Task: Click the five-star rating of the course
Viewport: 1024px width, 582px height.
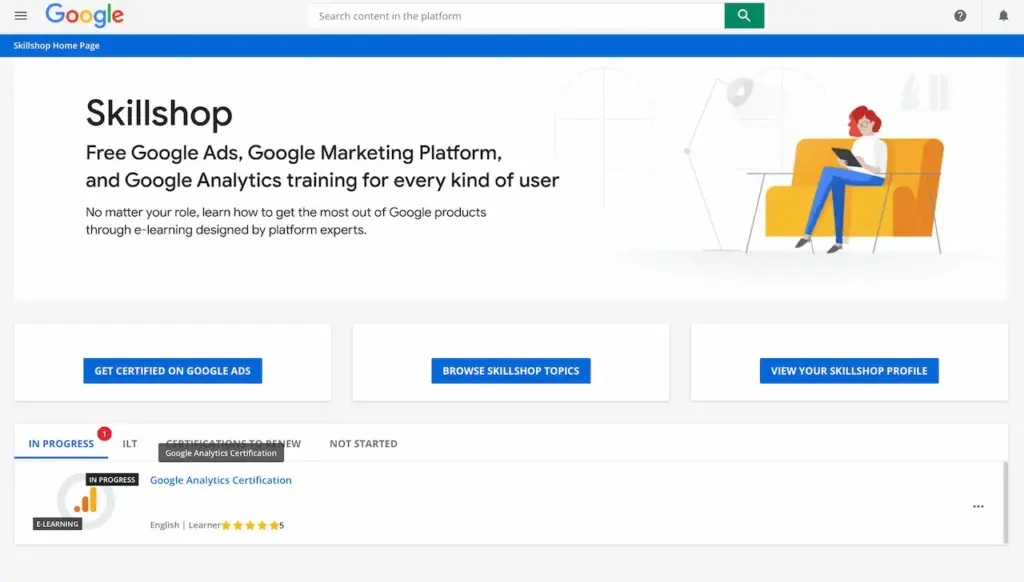Action: pyautogui.click(x=250, y=525)
